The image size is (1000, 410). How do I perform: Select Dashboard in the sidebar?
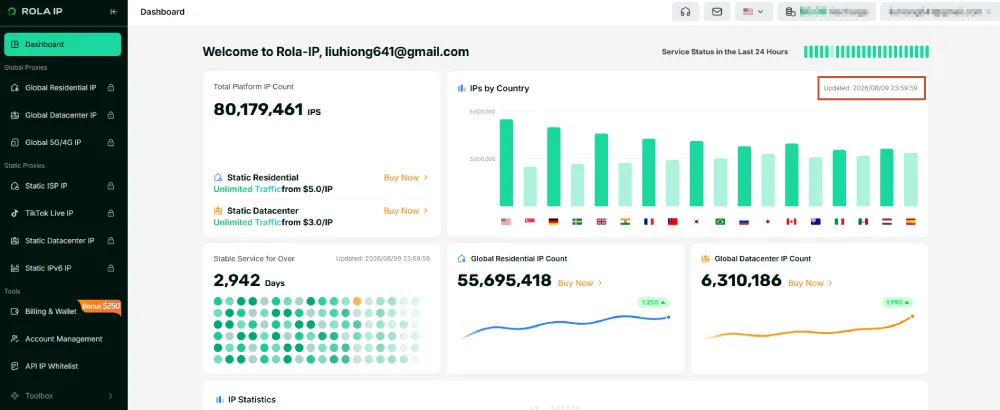(x=62, y=45)
